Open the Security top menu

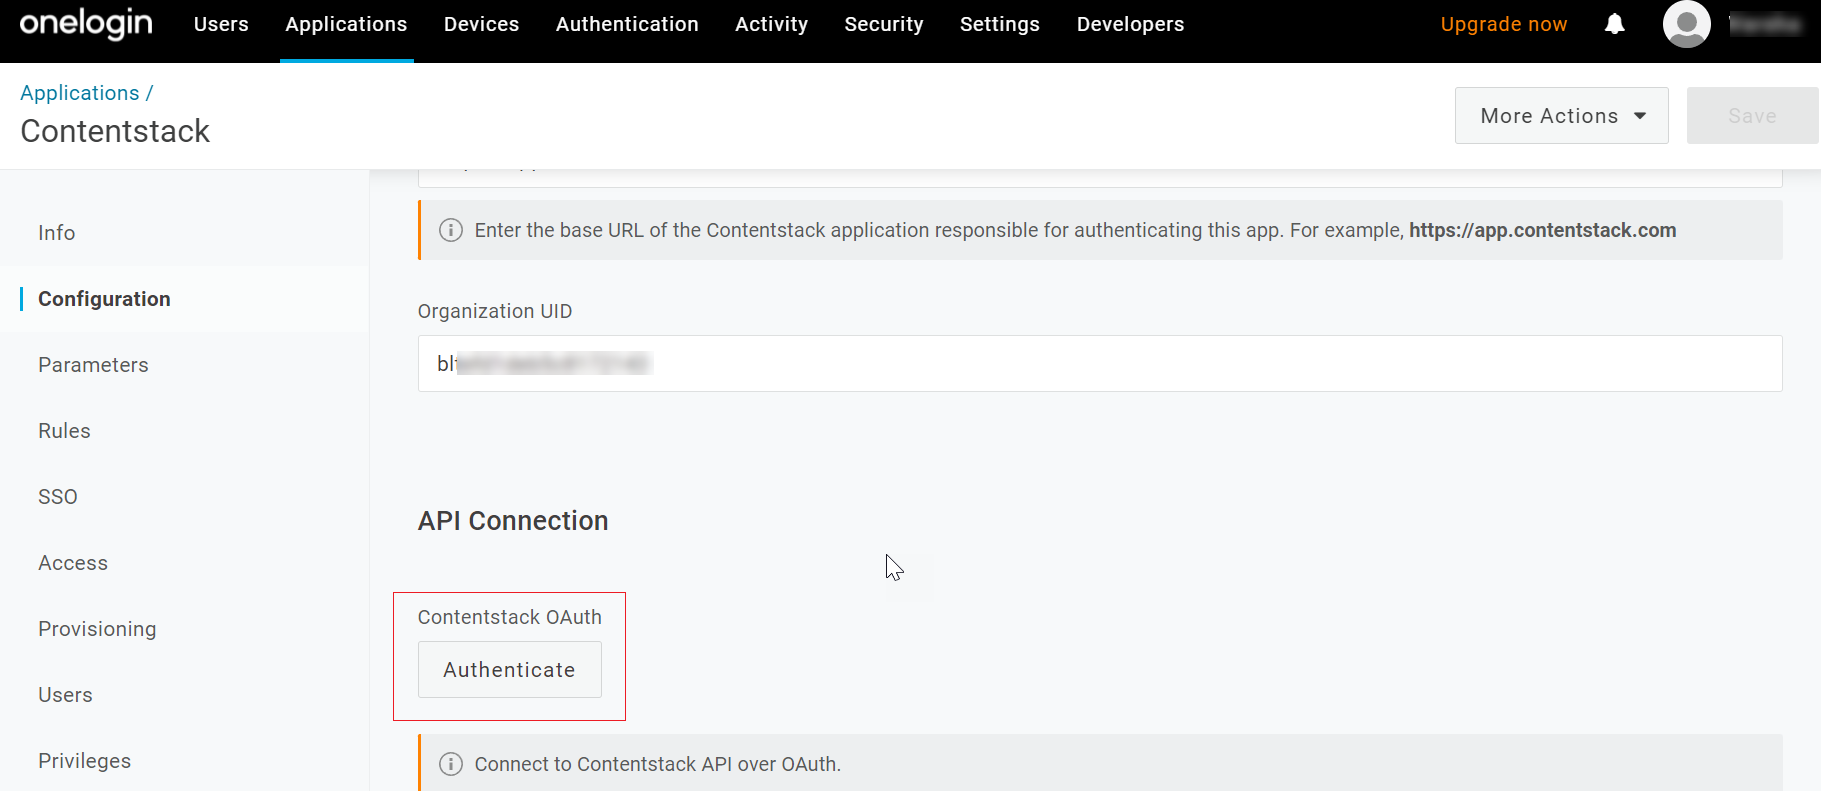pos(884,24)
